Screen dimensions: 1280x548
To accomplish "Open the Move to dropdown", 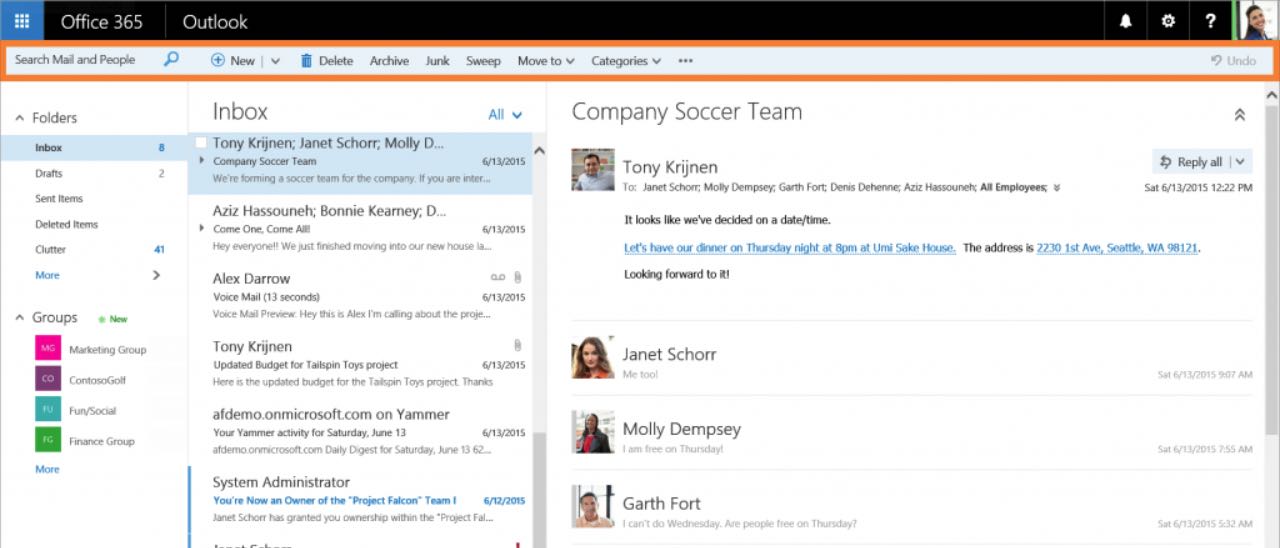I will tap(546, 61).
